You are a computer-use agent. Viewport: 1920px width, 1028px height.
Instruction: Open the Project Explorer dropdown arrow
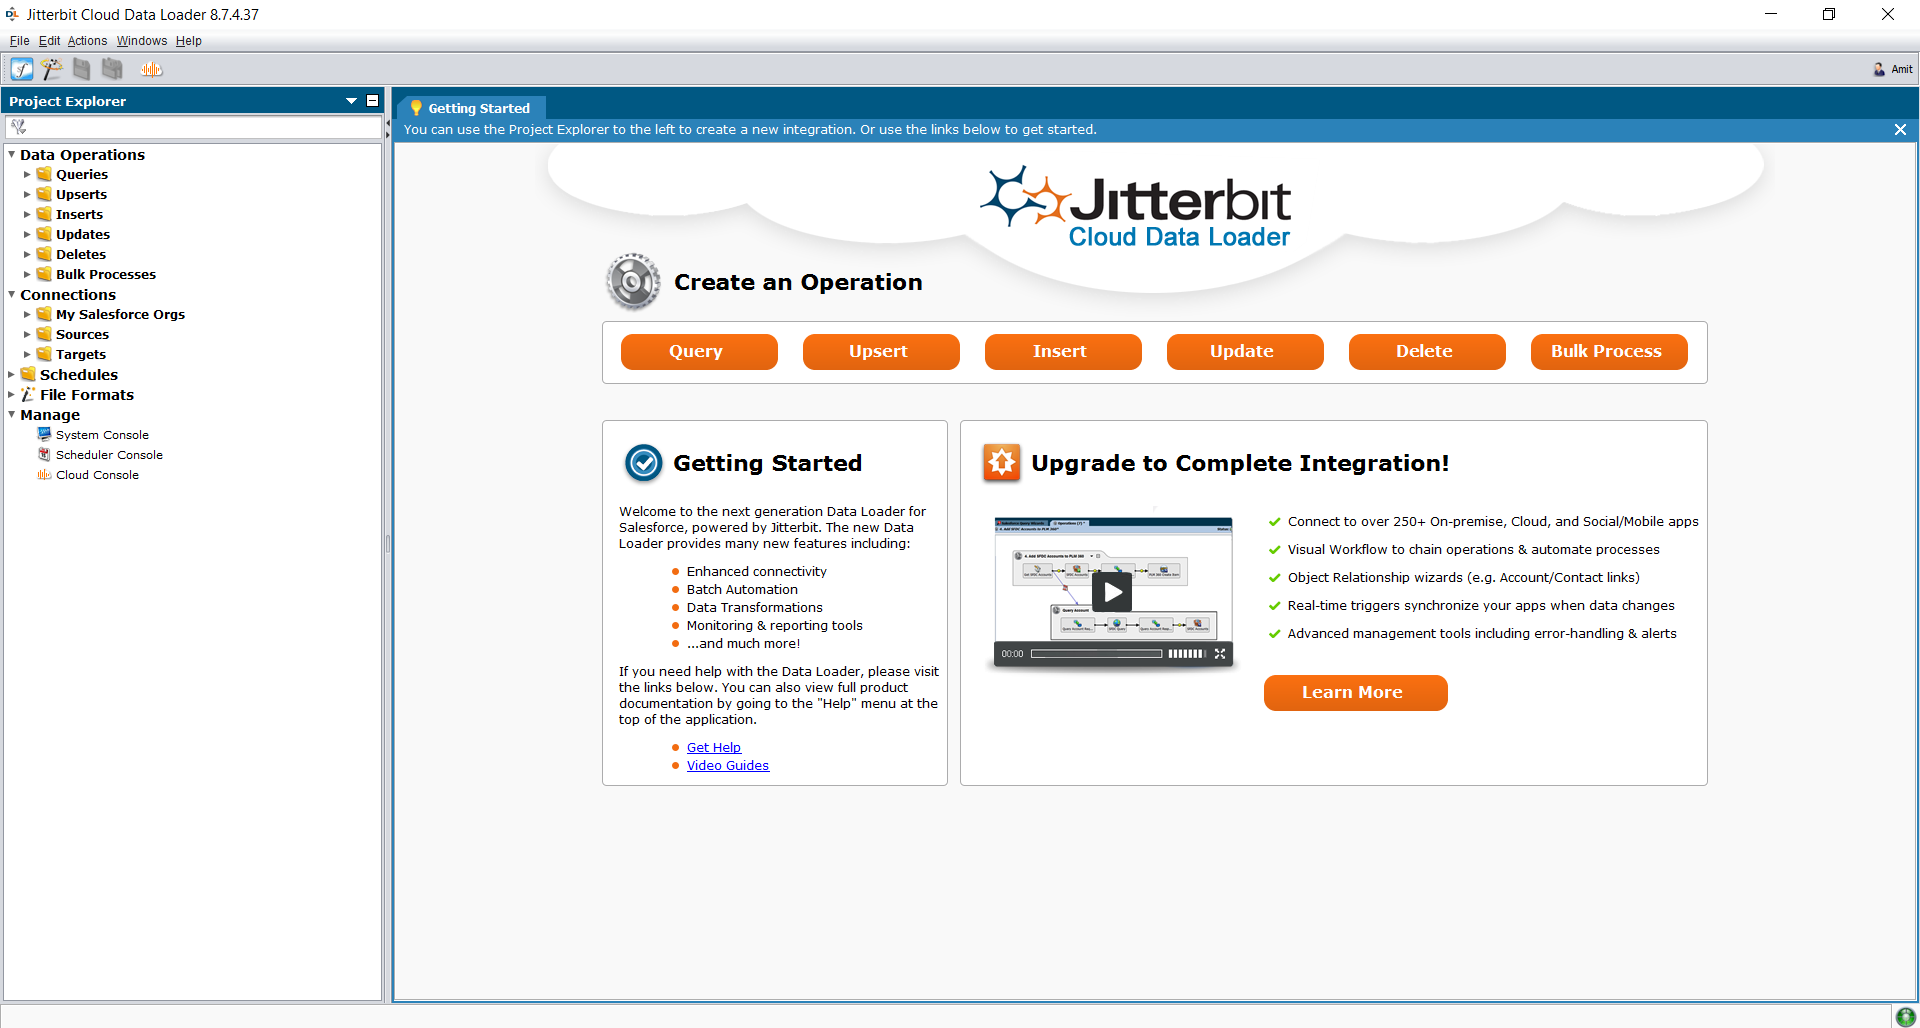point(351,101)
